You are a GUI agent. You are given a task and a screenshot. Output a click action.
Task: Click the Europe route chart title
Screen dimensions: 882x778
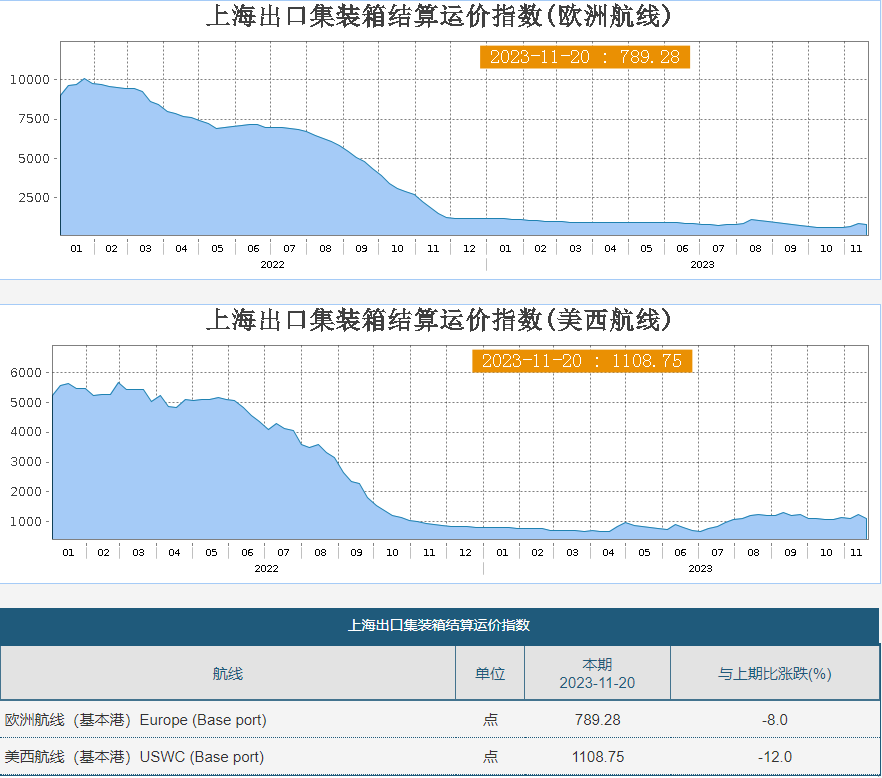coord(439,16)
